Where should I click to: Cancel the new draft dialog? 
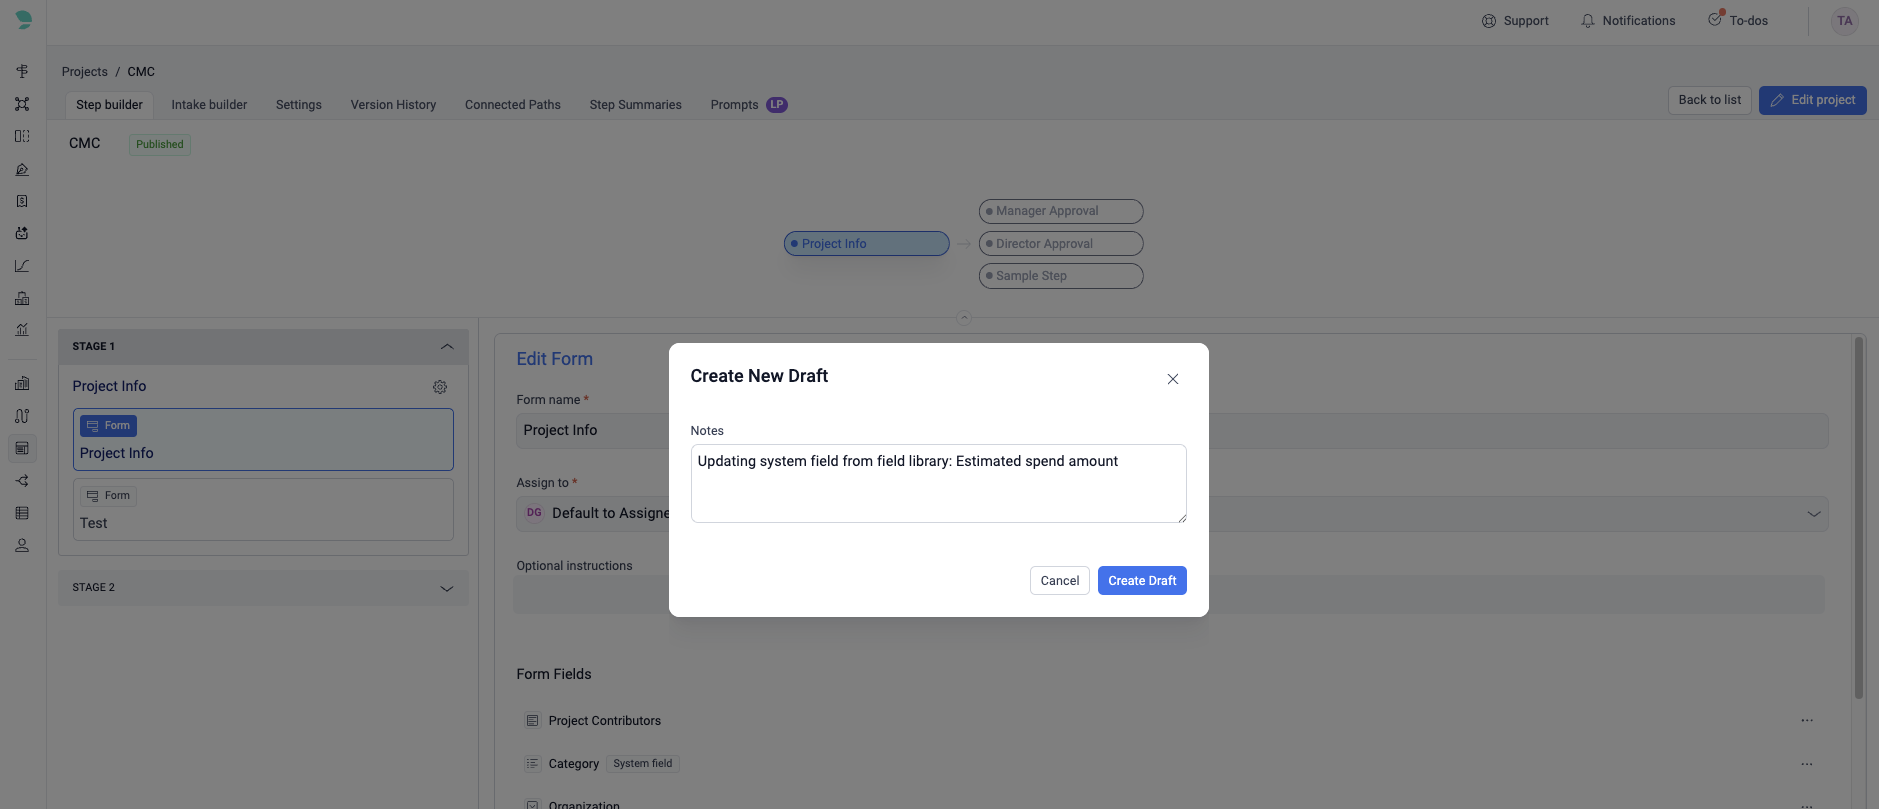[x=1059, y=581]
